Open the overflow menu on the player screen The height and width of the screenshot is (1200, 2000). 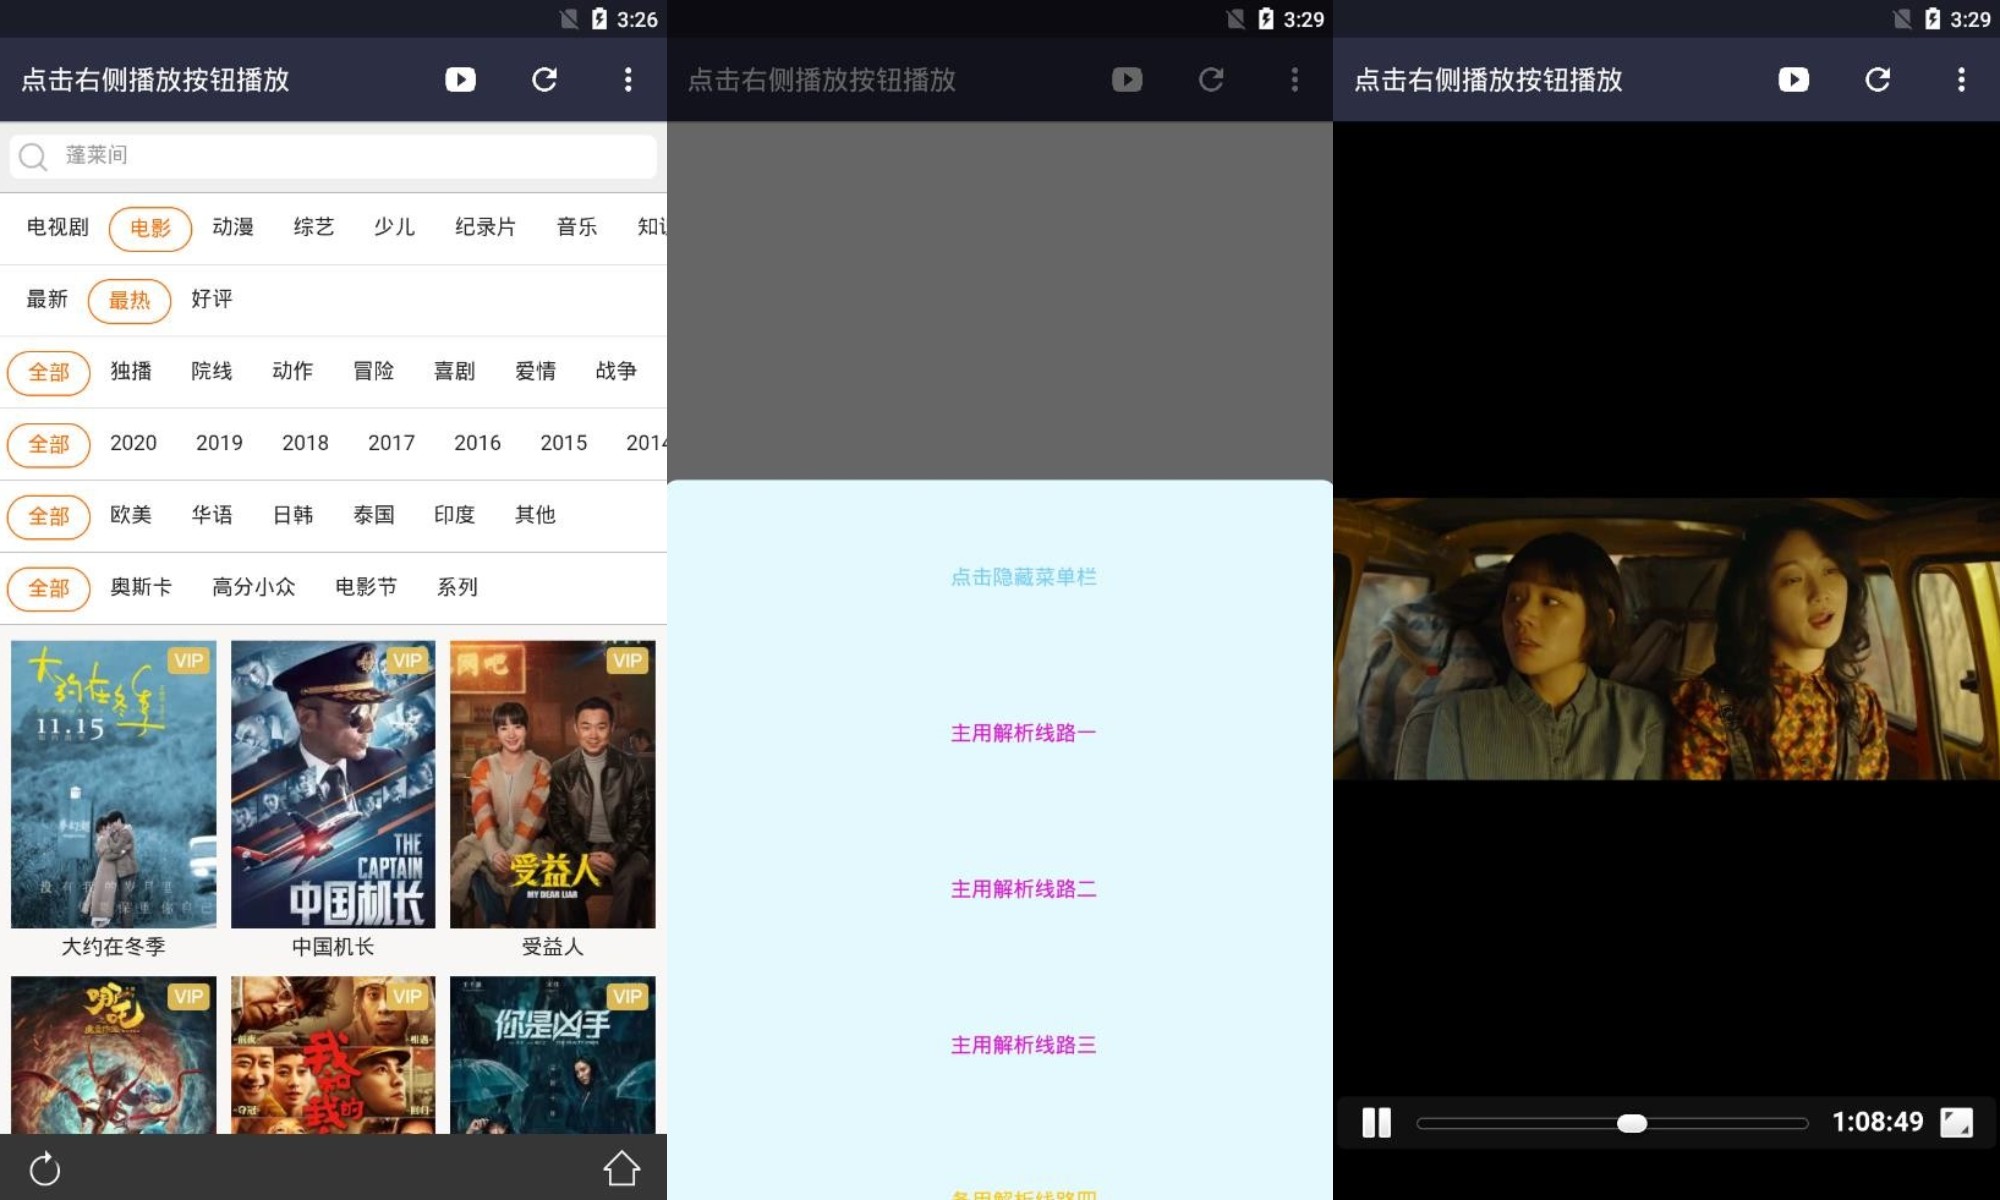point(1962,80)
